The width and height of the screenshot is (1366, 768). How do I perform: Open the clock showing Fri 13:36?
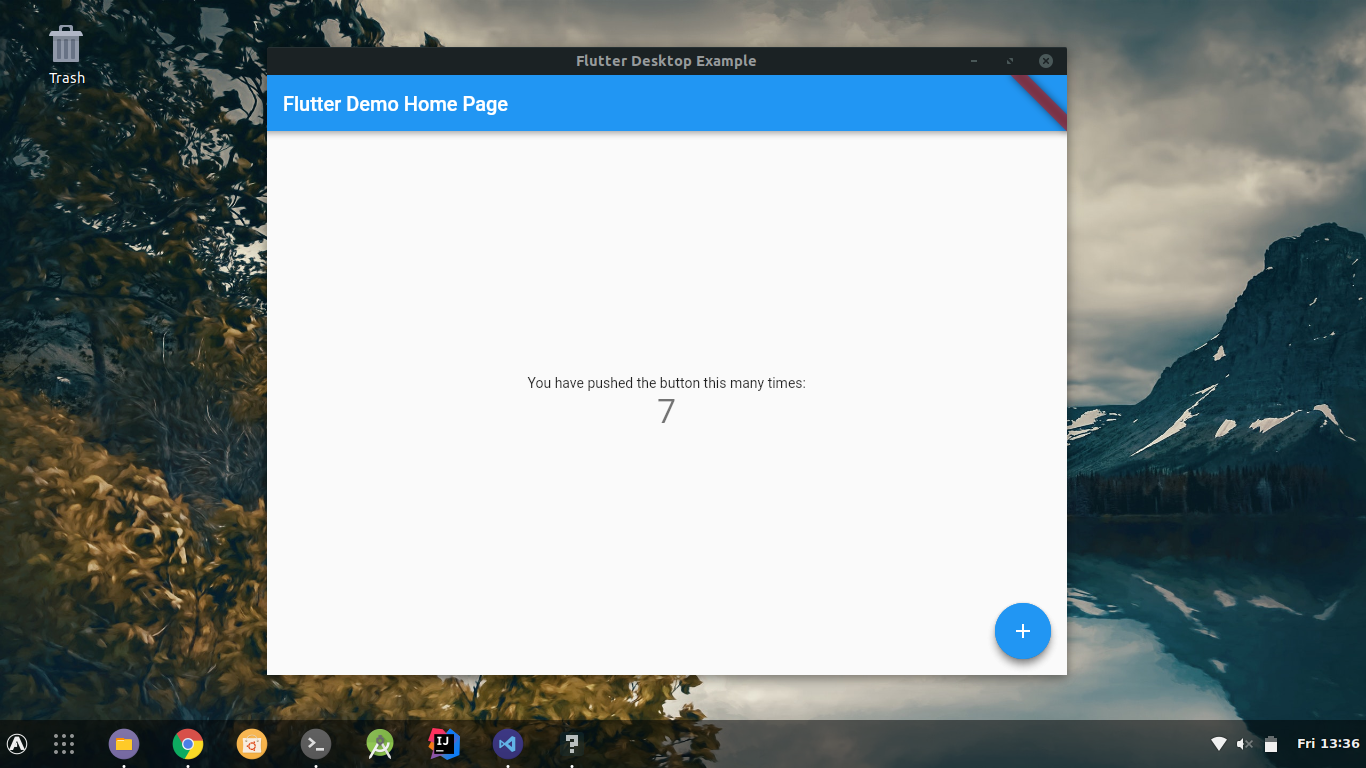(1328, 744)
